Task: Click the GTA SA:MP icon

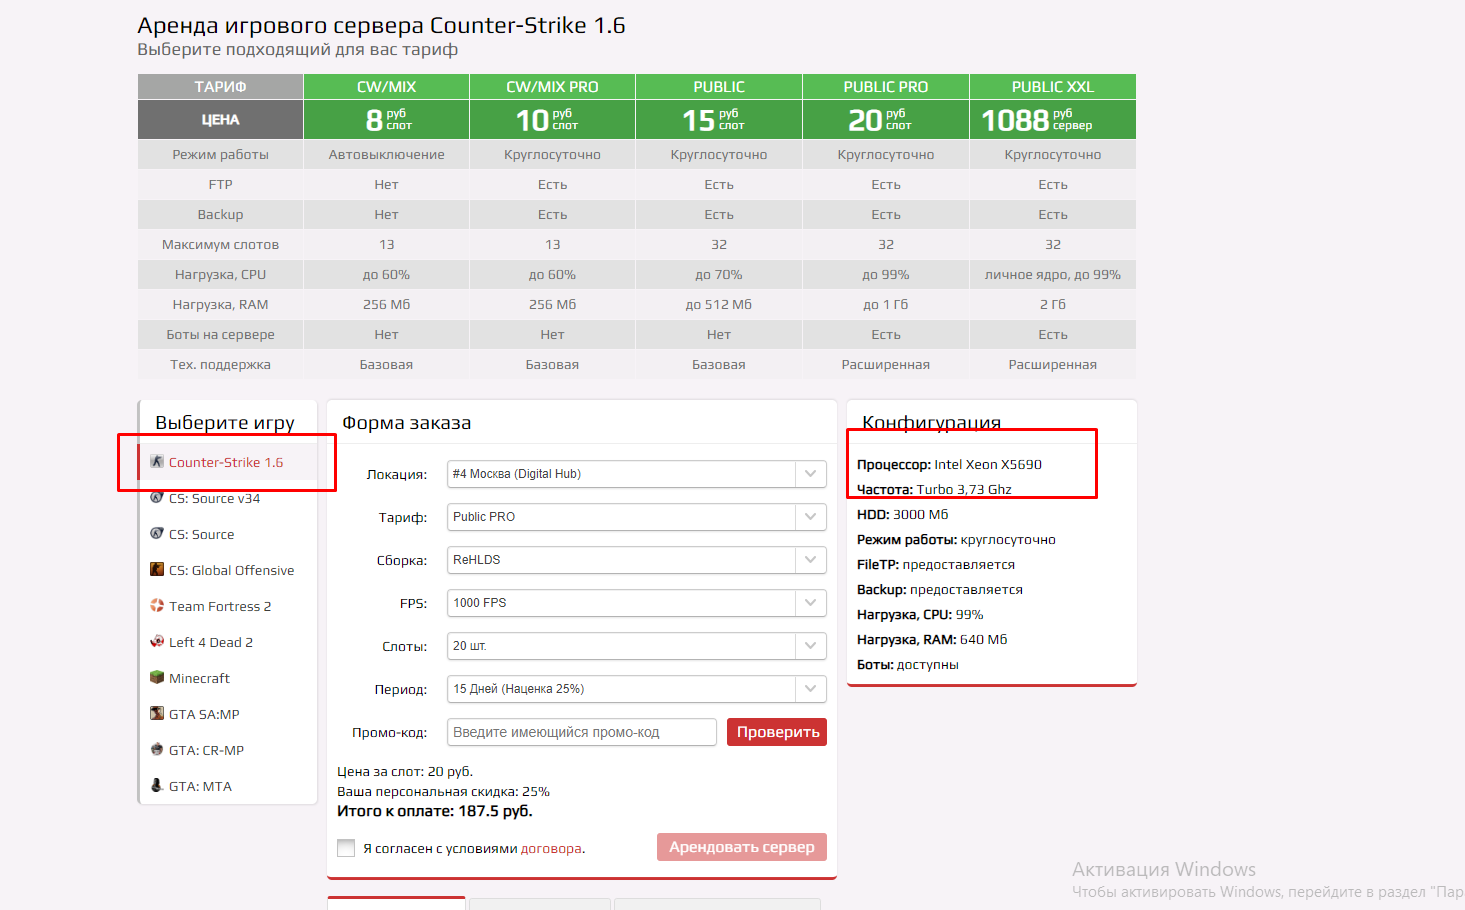Action: pyautogui.click(x=157, y=713)
